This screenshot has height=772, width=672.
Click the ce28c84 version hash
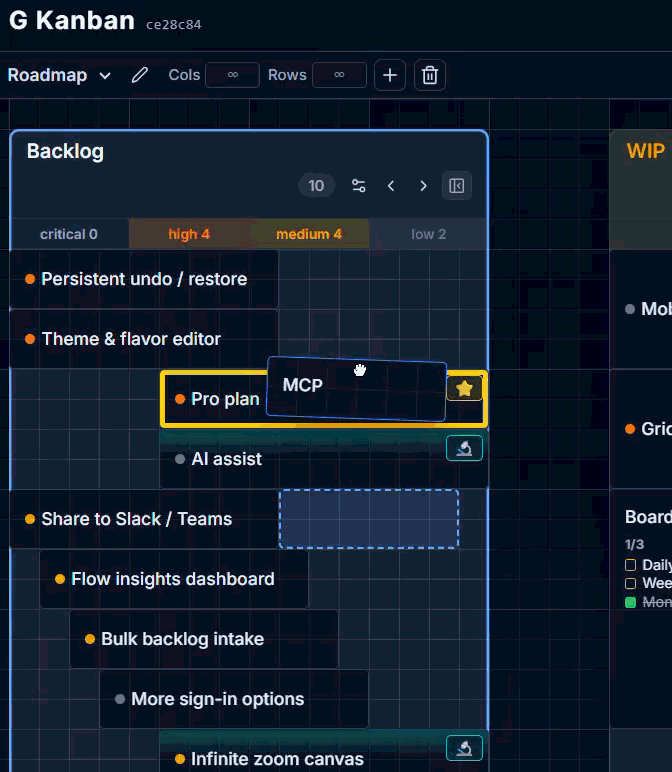pyautogui.click(x=173, y=25)
